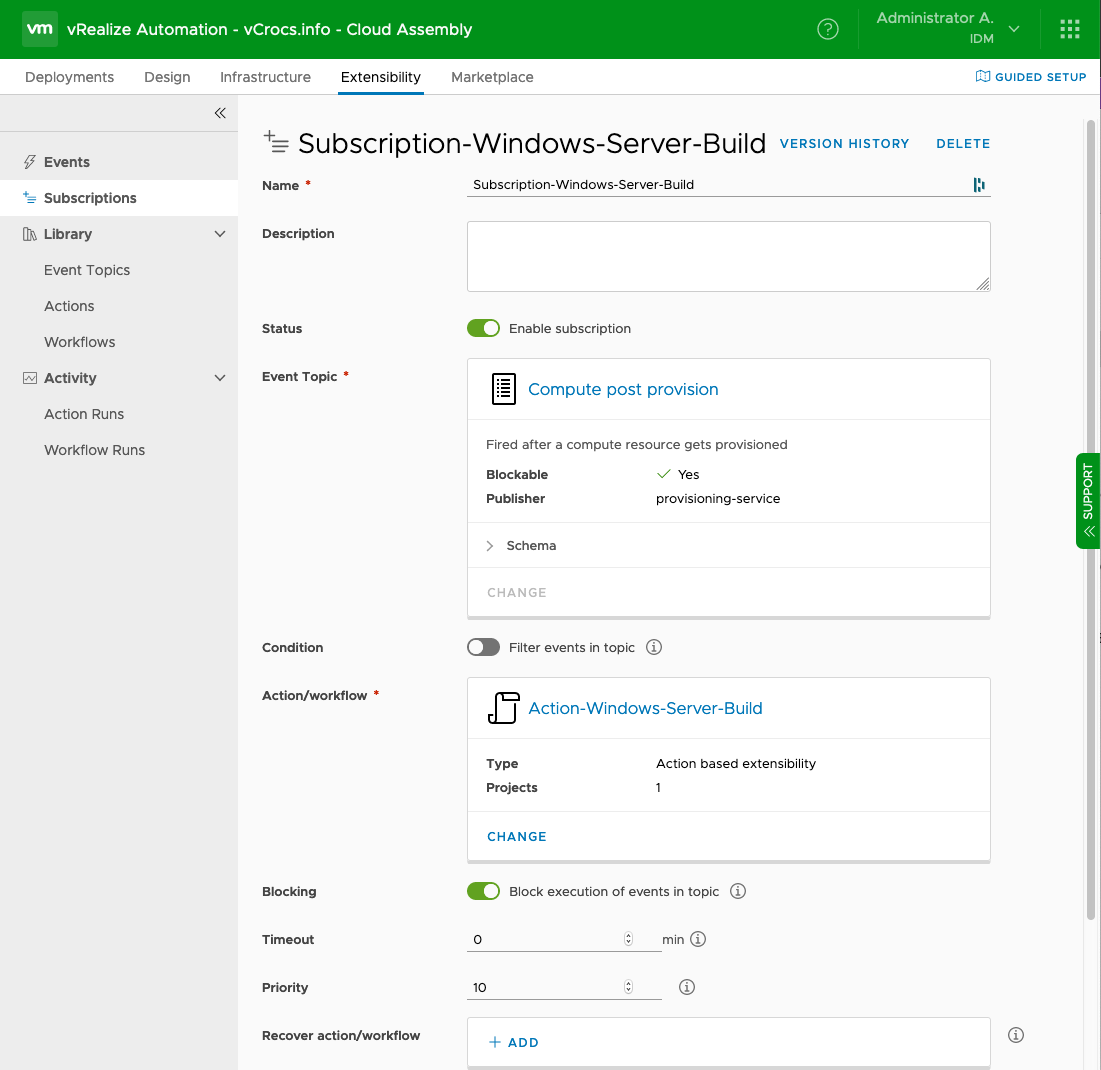Disable the Enable subscription toggle
Image resolution: width=1101 pixels, height=1070 pixels.
pos(483,328)
